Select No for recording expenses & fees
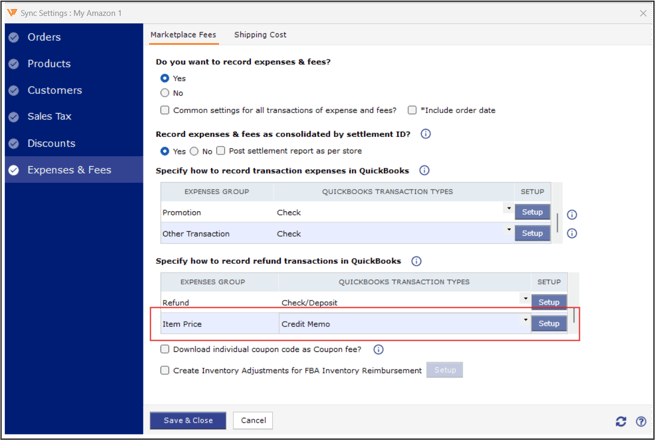655x440 pixels. [165, 93]
